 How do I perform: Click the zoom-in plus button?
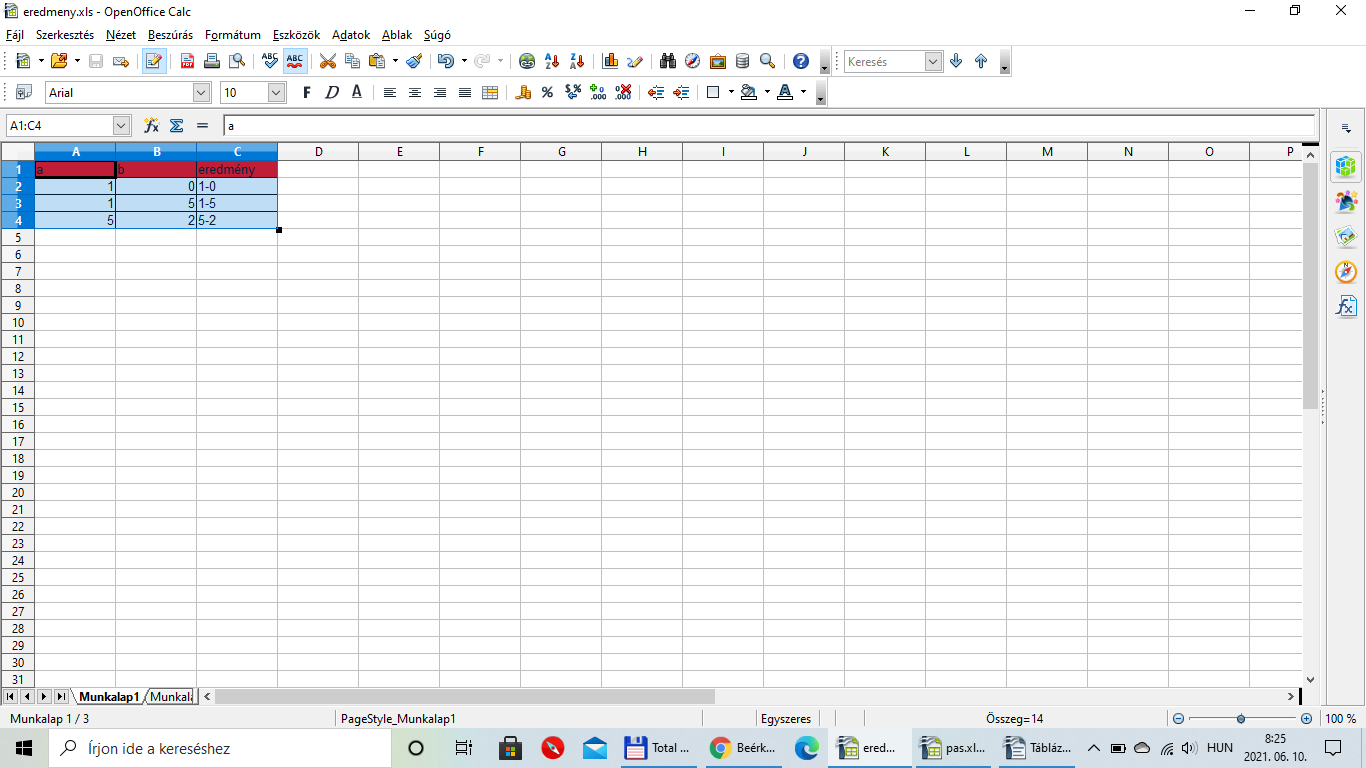tap(1306, 719)
